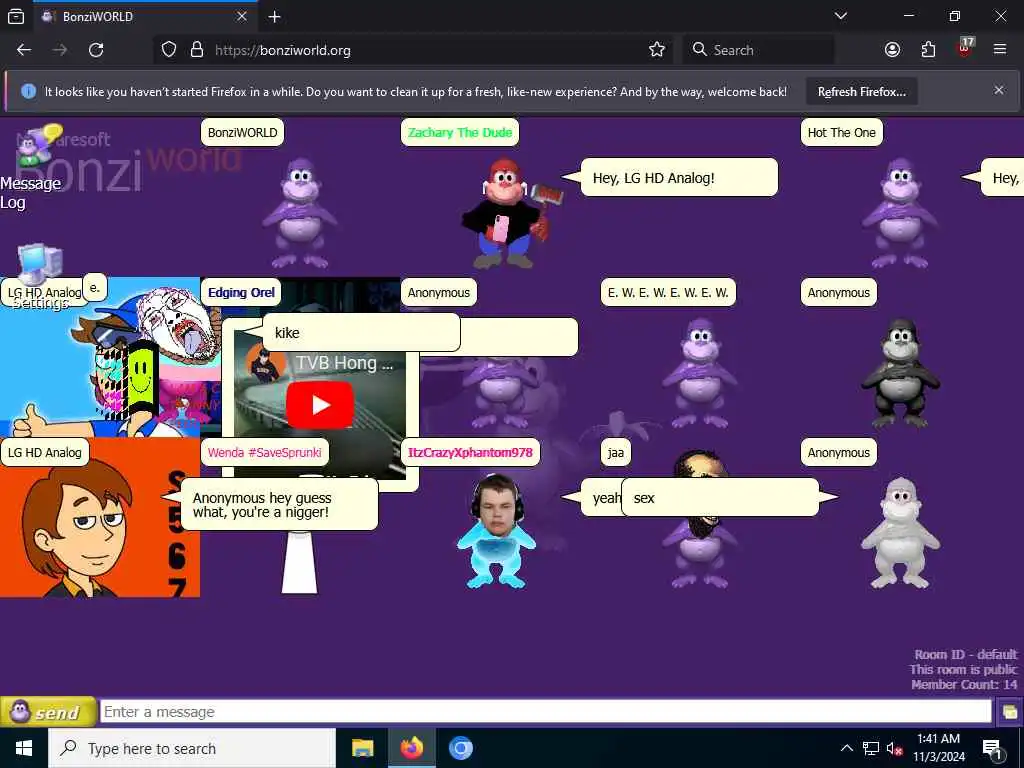Click the black gorilla character
Image resolution: width=1024 pixels, height=768 pixels.
(901, 373)
